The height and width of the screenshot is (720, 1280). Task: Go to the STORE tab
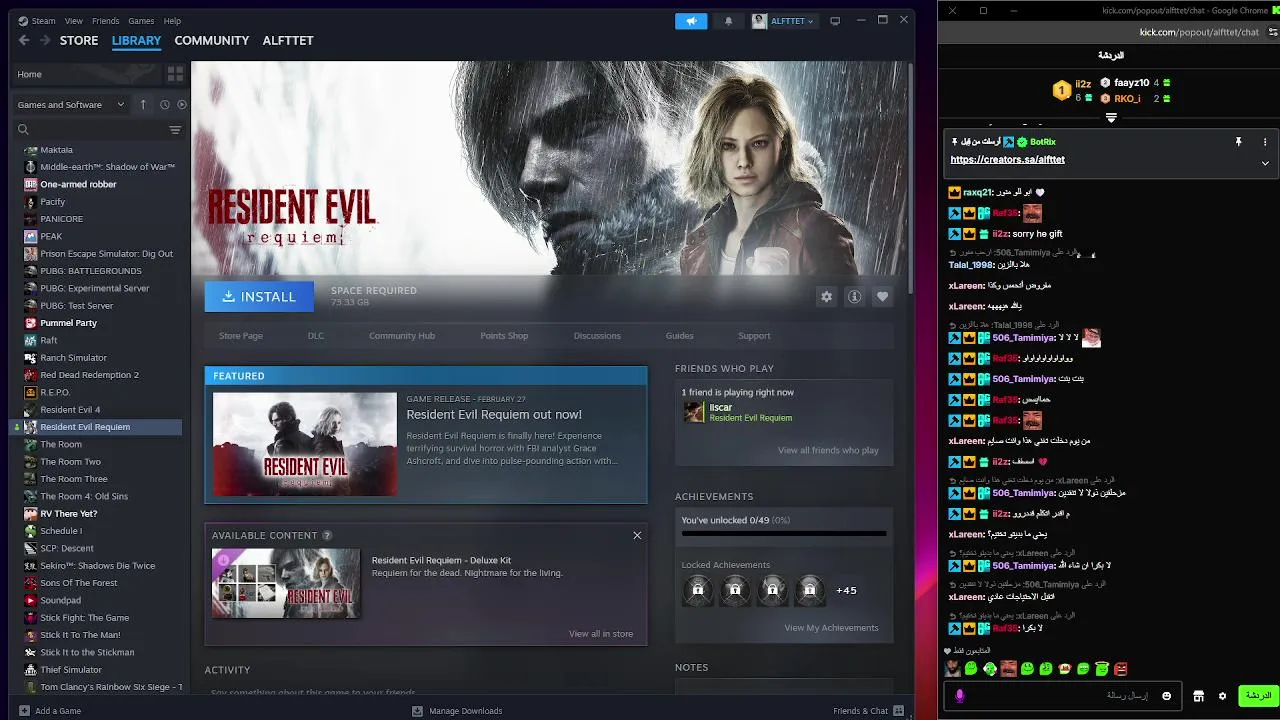click(x=79, y=40)
